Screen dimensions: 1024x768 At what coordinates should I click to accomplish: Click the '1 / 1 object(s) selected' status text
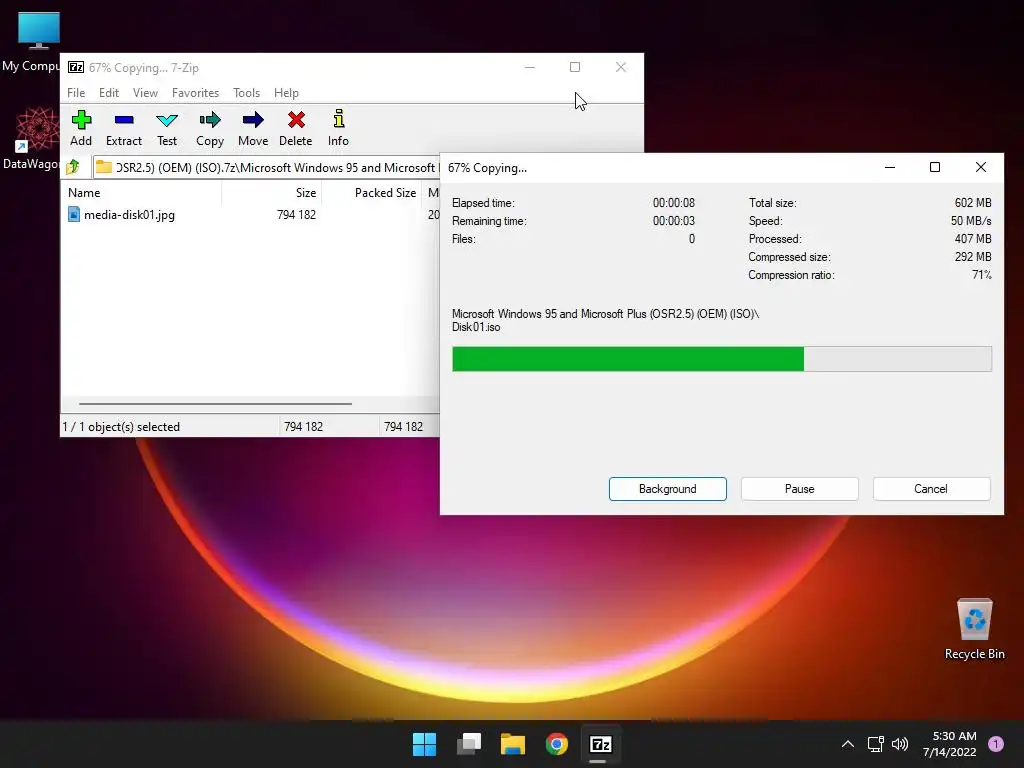[121, 426]
